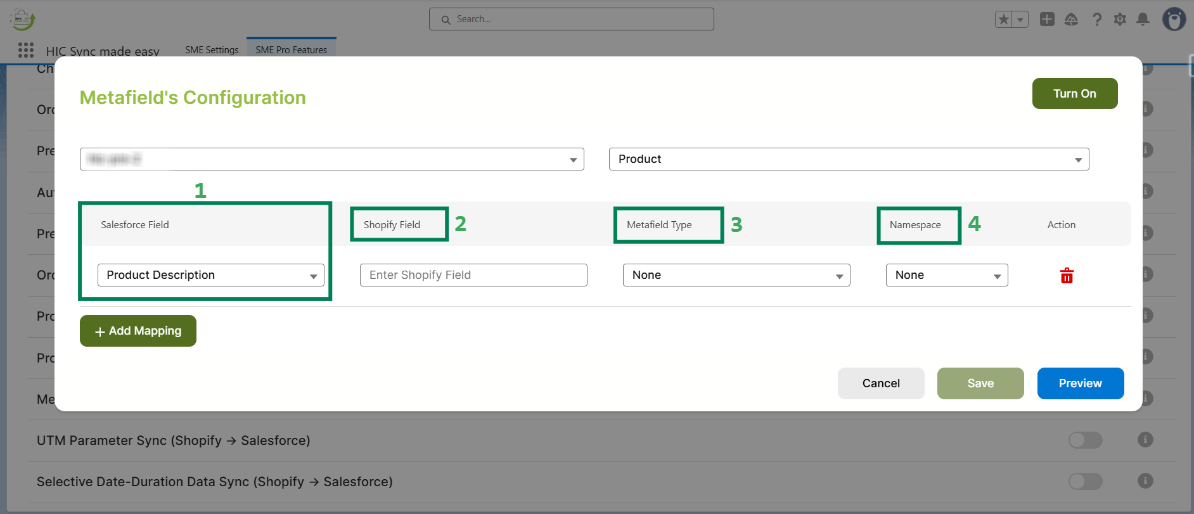Toggle Selective Date-Duration Data Sync switch
The width and height of the screenshot is (1194, 514).
[1085, 482]
